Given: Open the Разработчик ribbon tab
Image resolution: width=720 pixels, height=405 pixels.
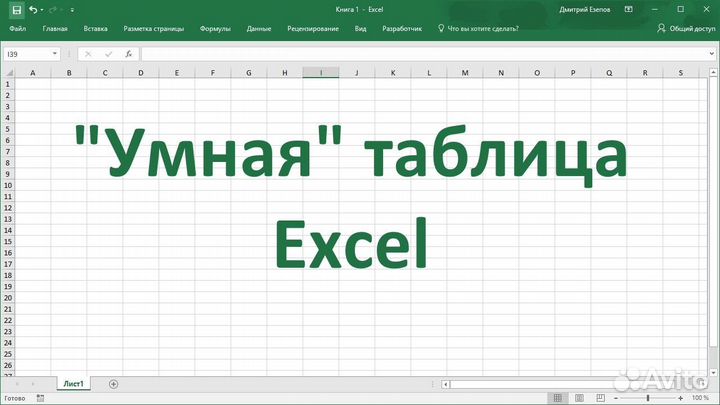Looking at the screenshot, I should [x=402, y=28].
